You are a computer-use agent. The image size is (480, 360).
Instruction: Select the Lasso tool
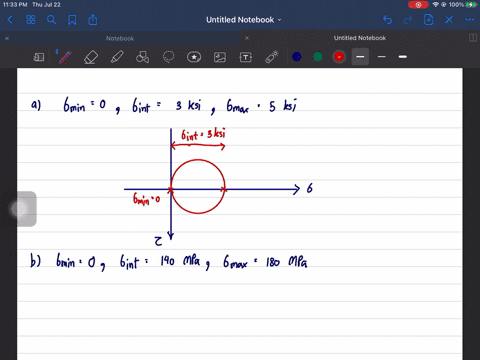pyautogui.click(x=168, y=57)
